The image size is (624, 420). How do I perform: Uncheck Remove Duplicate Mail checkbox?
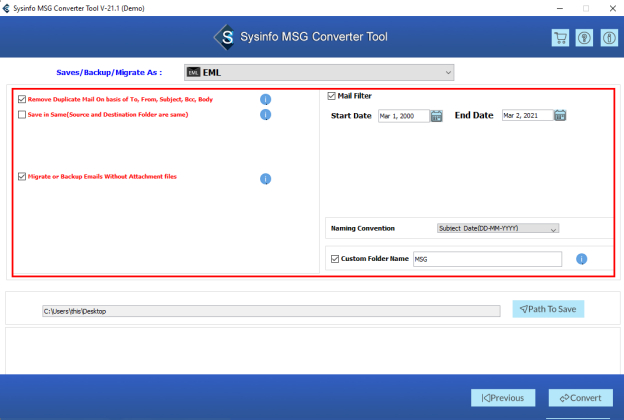(22, 100)
